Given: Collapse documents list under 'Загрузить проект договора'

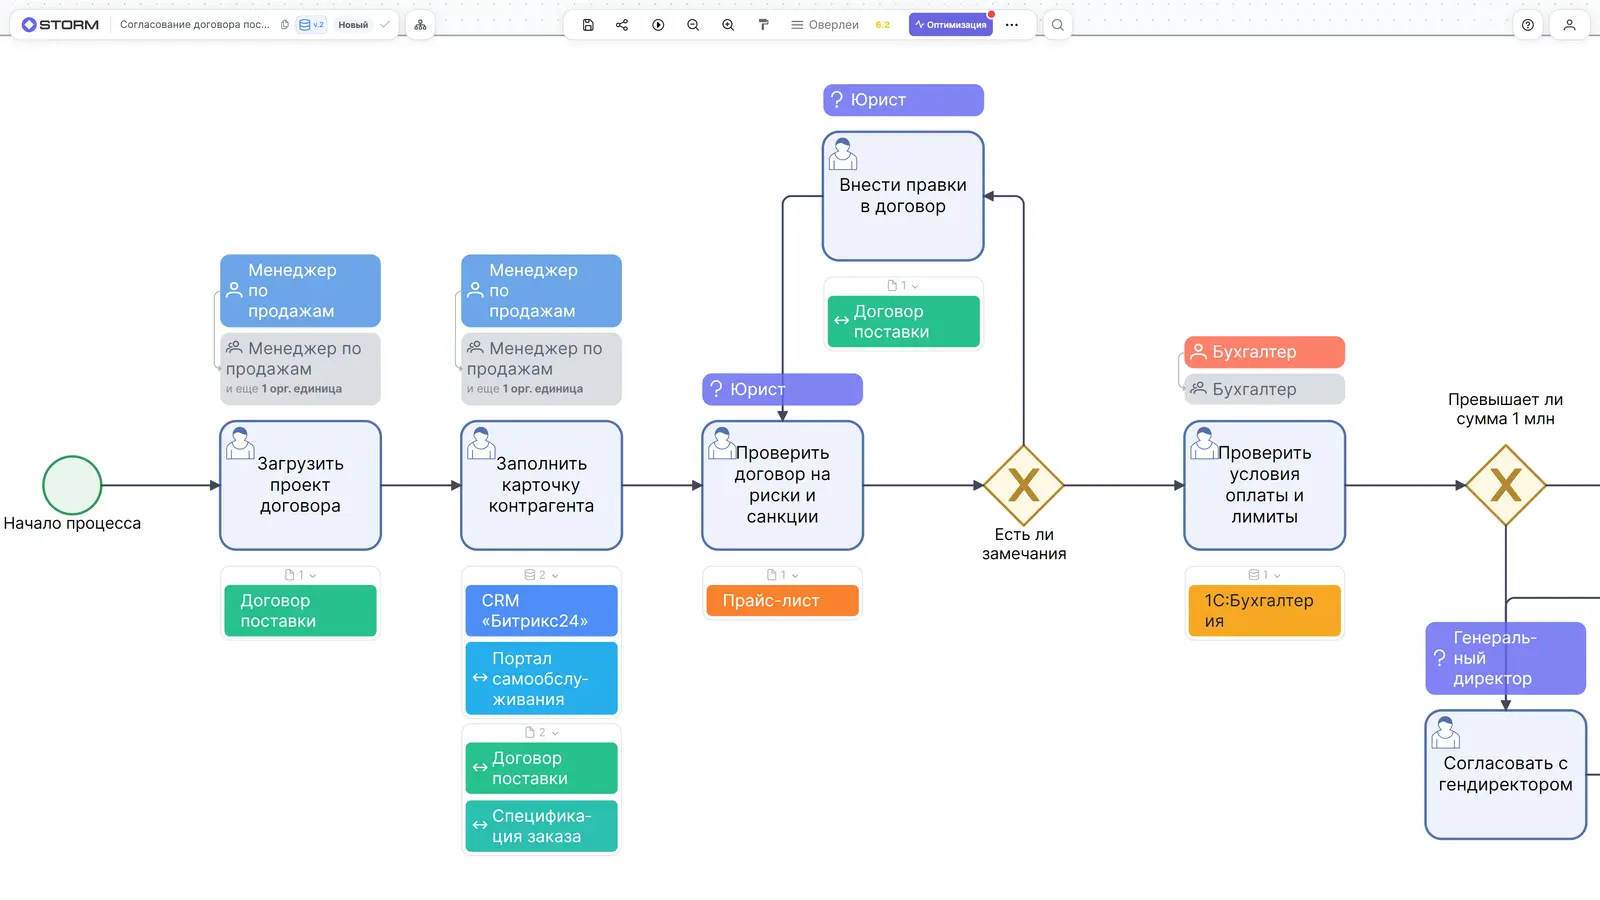Looking at the screenshot, I should [300, 575].
